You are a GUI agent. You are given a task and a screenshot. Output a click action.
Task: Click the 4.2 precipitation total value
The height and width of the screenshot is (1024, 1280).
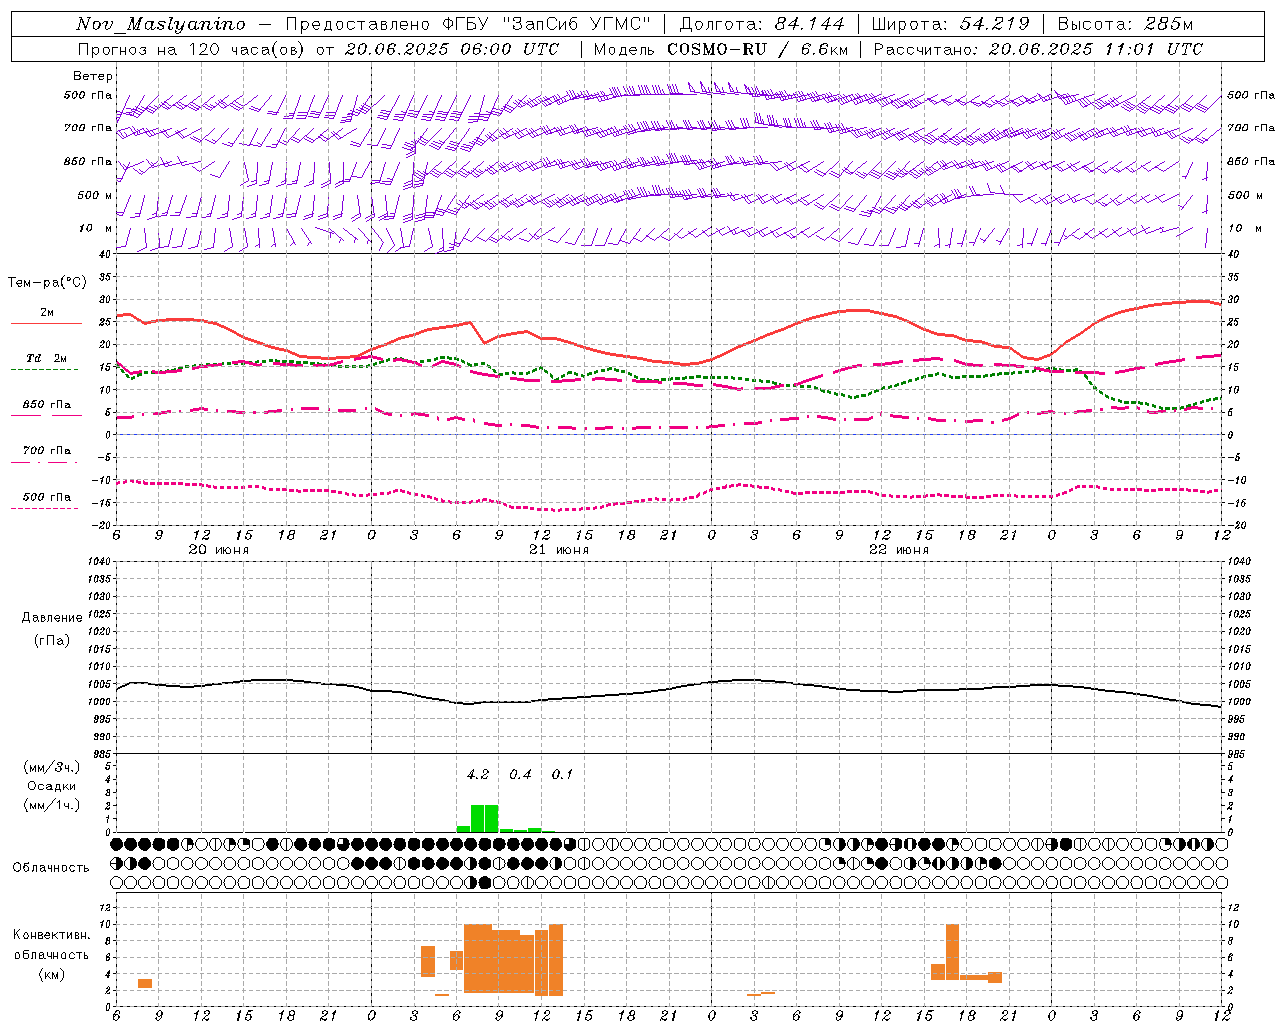(478, 774)
